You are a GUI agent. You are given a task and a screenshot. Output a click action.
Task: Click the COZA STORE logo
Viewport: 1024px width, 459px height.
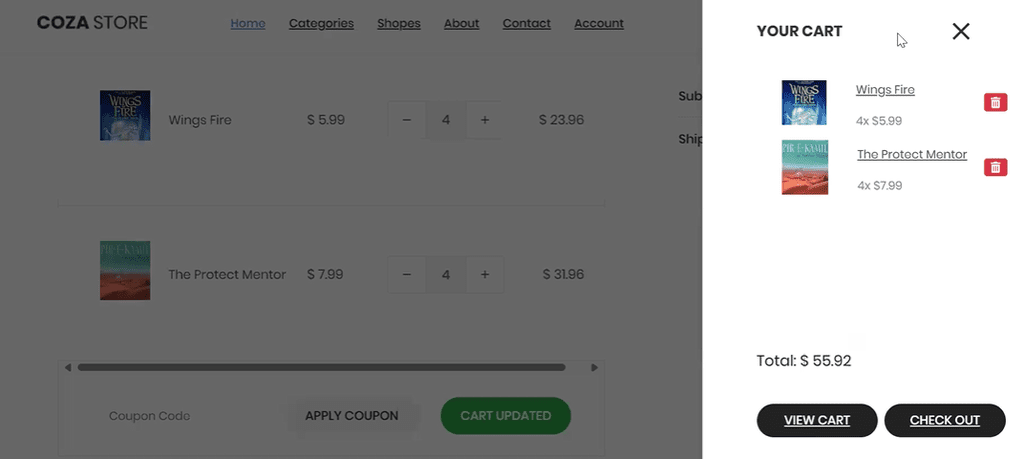coord(92,22)
